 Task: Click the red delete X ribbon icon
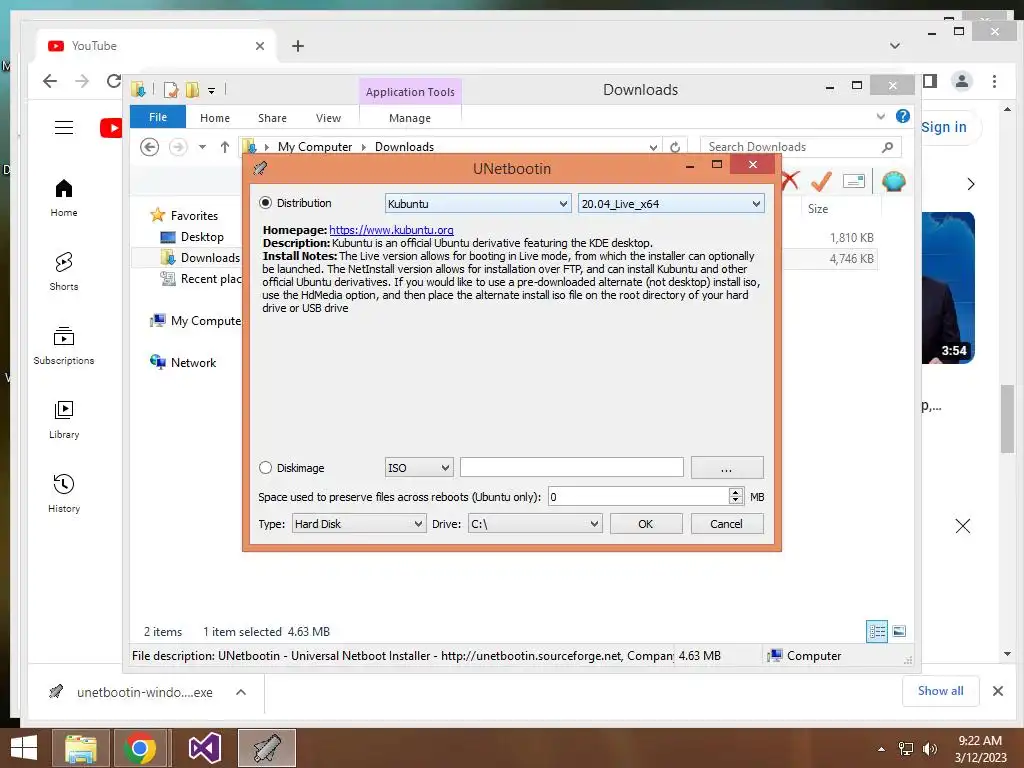(x=790, y=181)
